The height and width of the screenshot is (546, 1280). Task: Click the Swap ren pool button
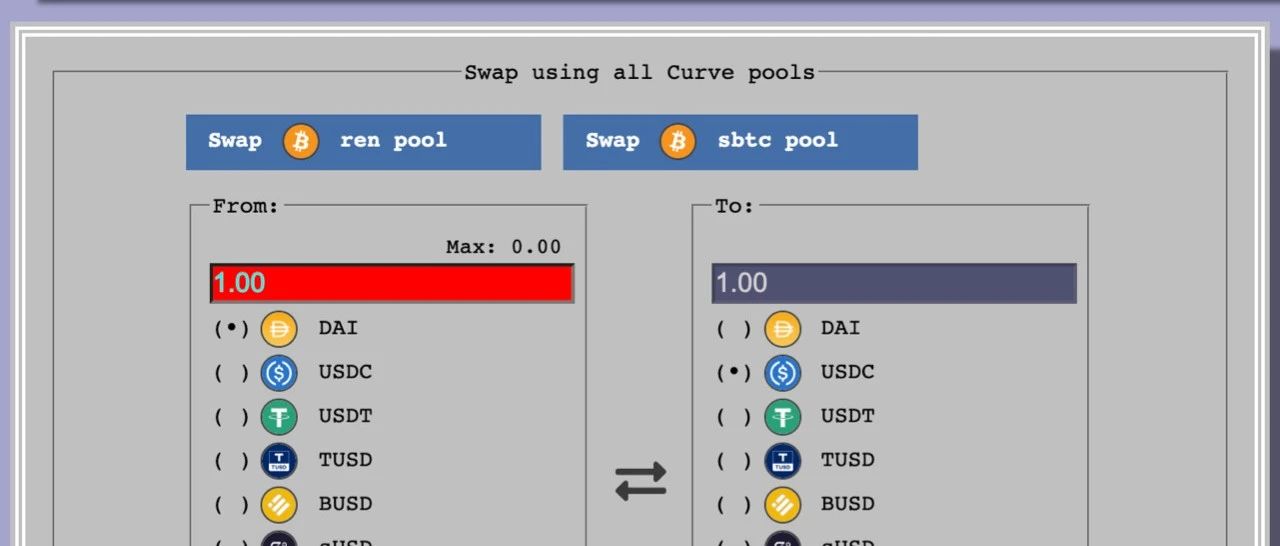363,142
